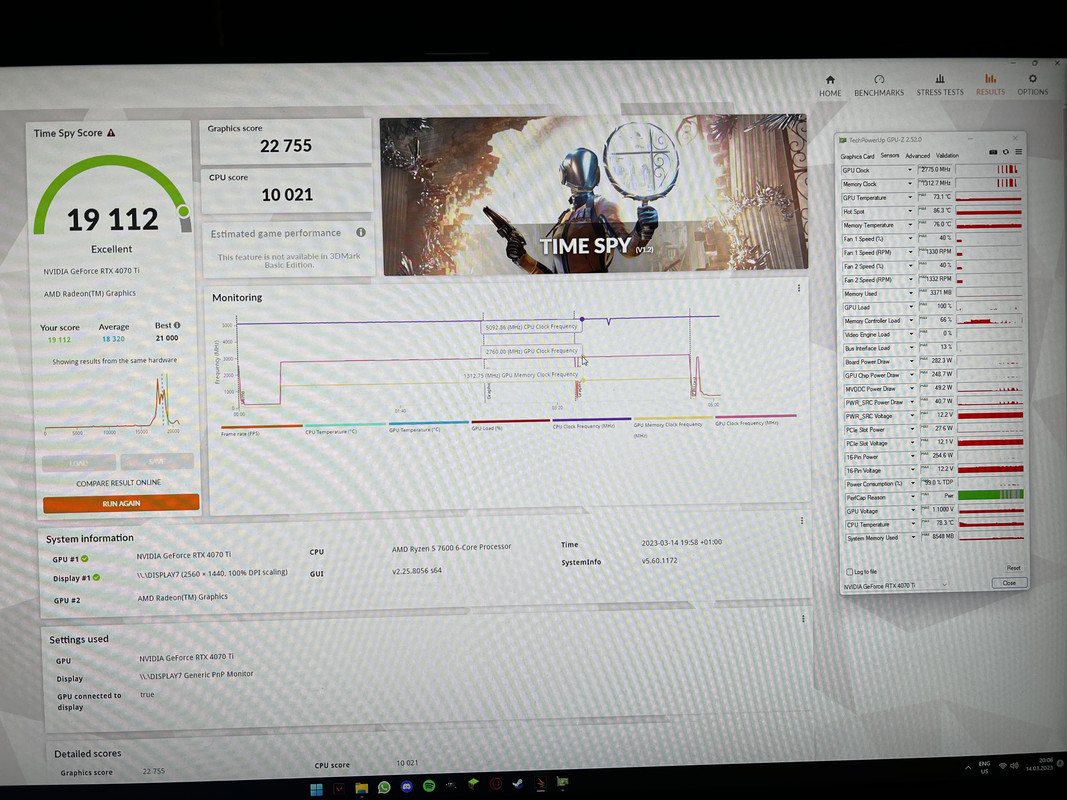Click GPU-Z refresh icon
1067x800 pixels.
[1006, 152]
